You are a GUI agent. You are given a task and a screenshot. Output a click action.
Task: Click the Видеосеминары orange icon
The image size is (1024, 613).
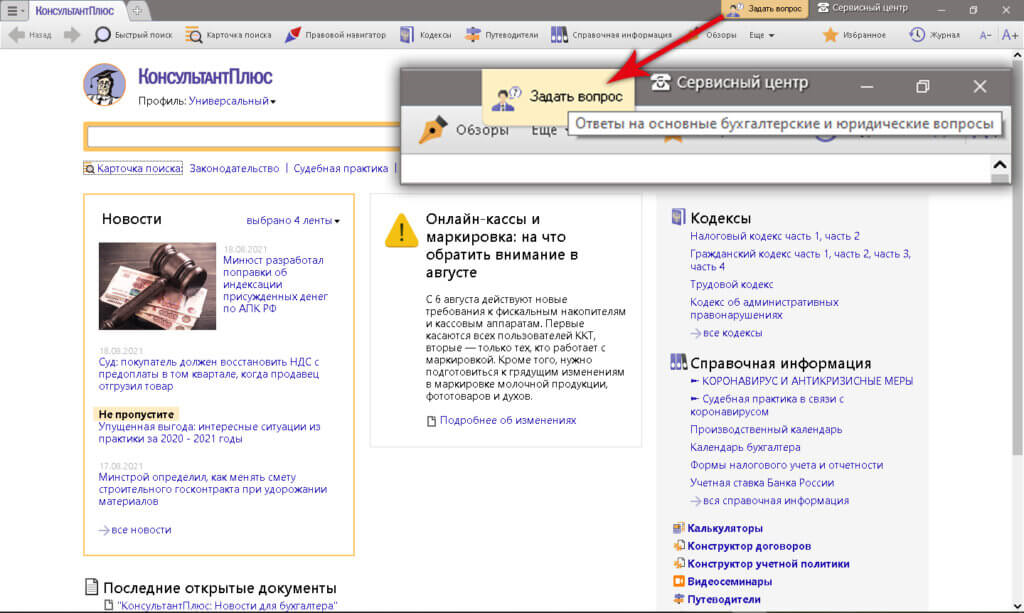[679, 581]
